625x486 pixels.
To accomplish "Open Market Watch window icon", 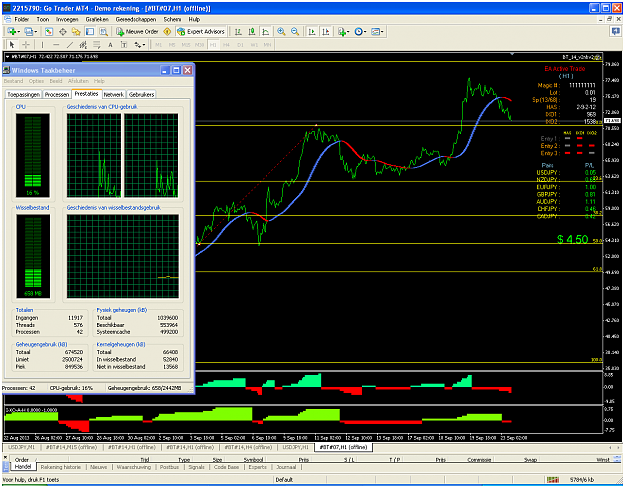I will [x=49, y=31].
